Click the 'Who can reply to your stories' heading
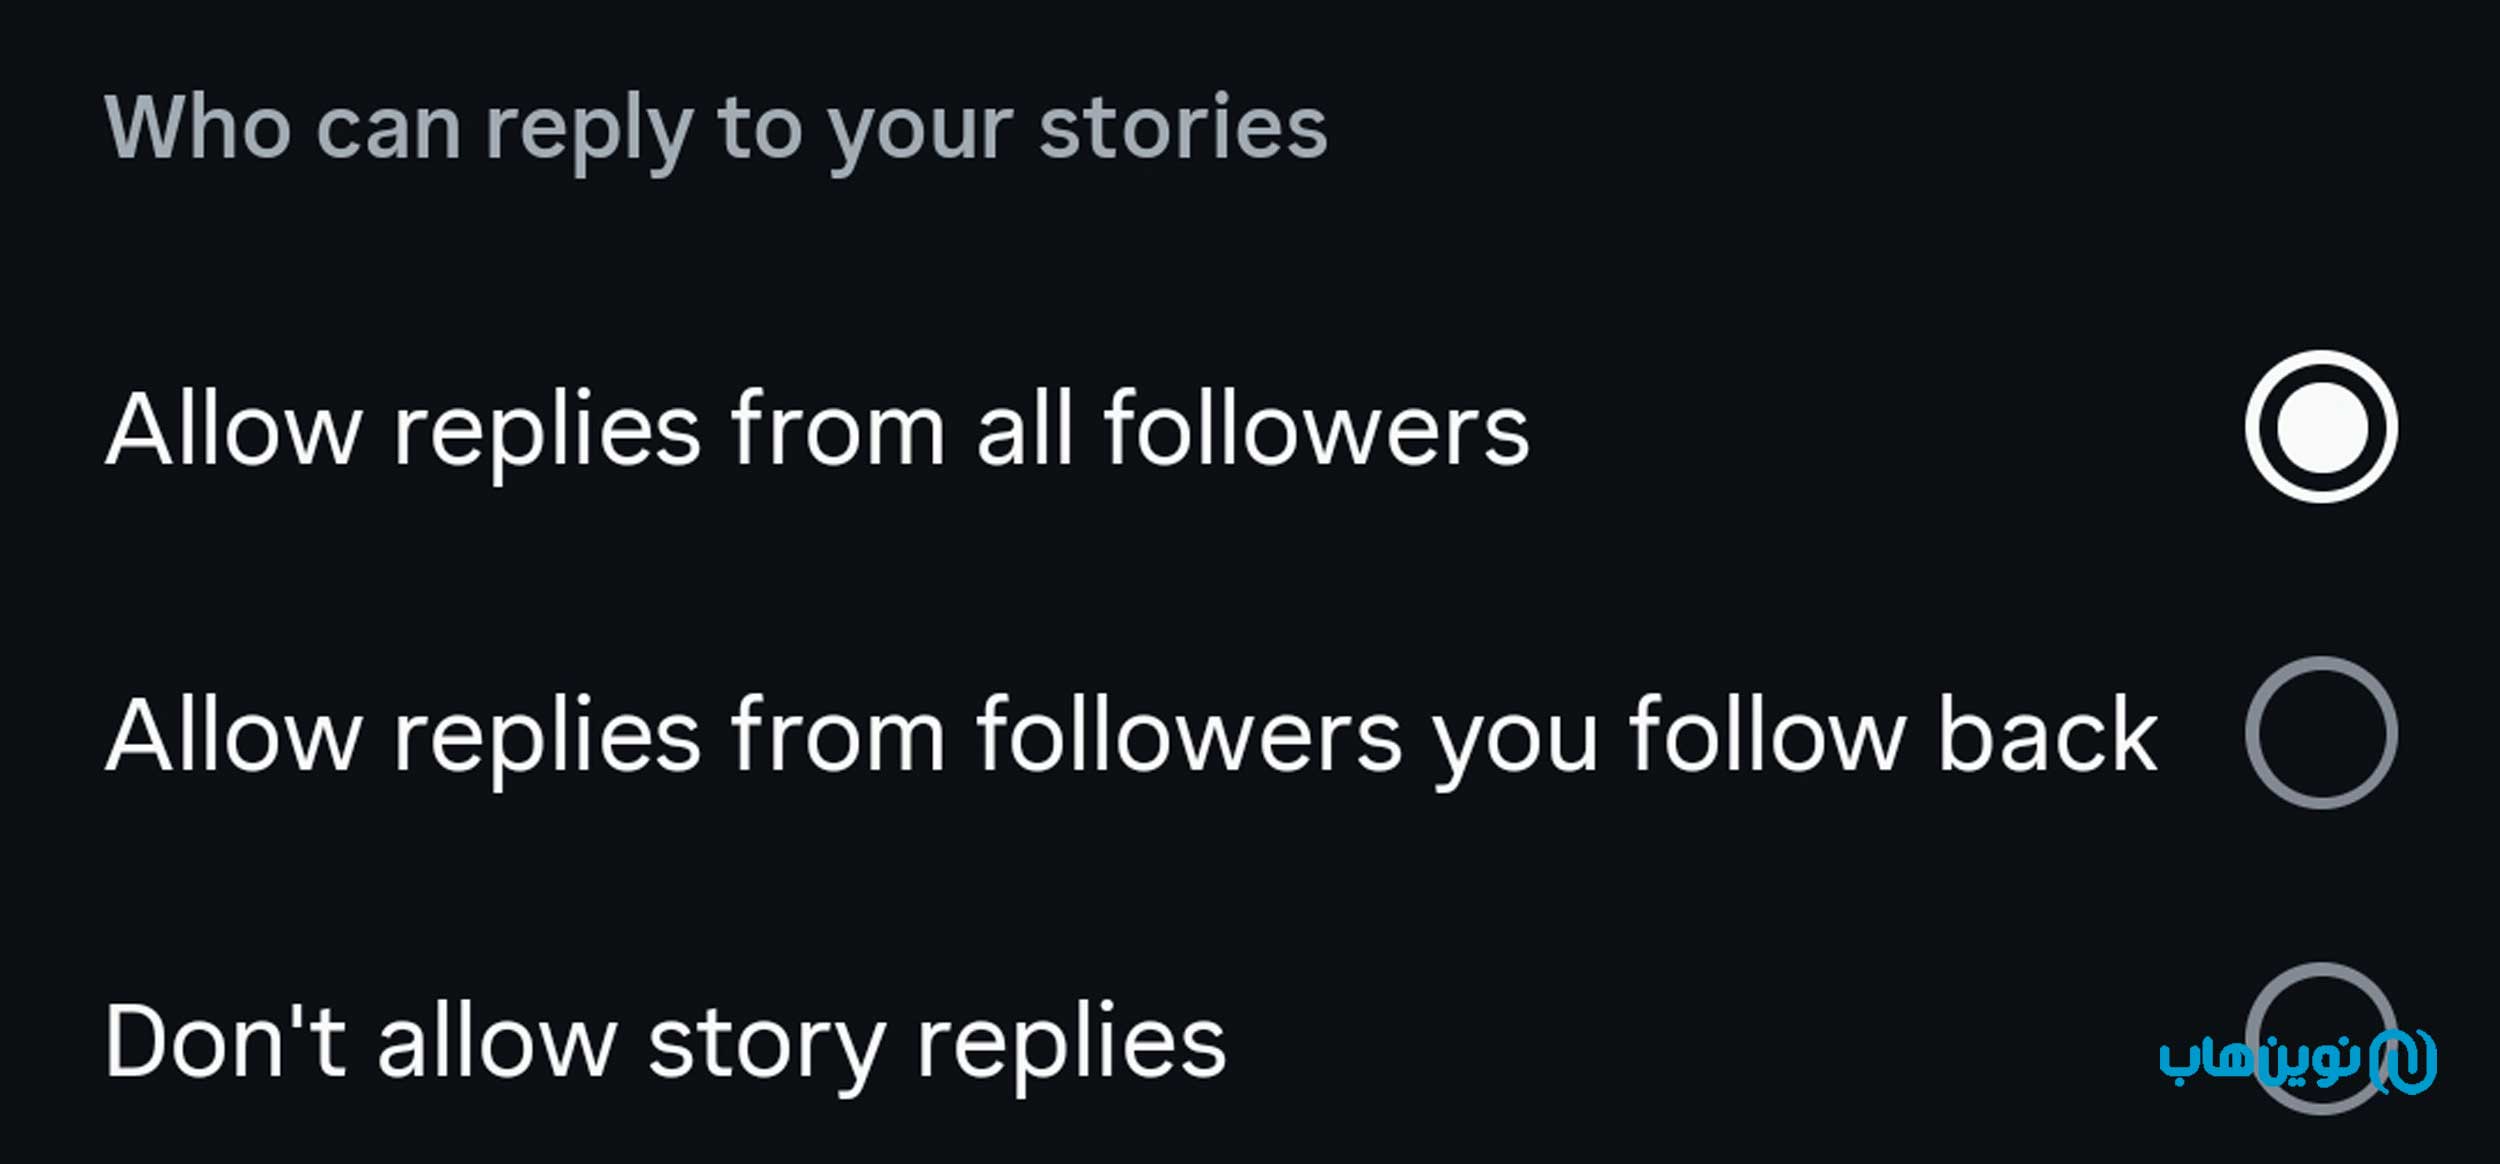The width and height of the screenshot is (2500, 1164). 715,128
